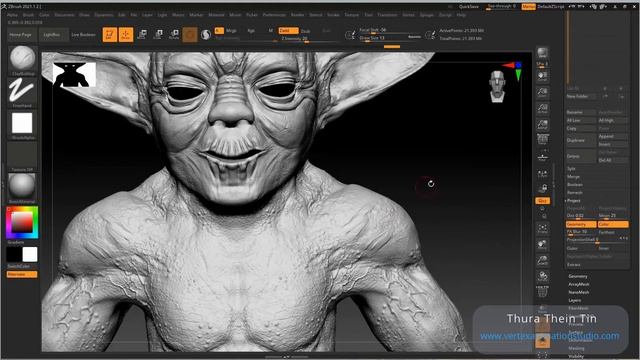Click the QuickSave button

pyautogui.click(x=469, y=7)
